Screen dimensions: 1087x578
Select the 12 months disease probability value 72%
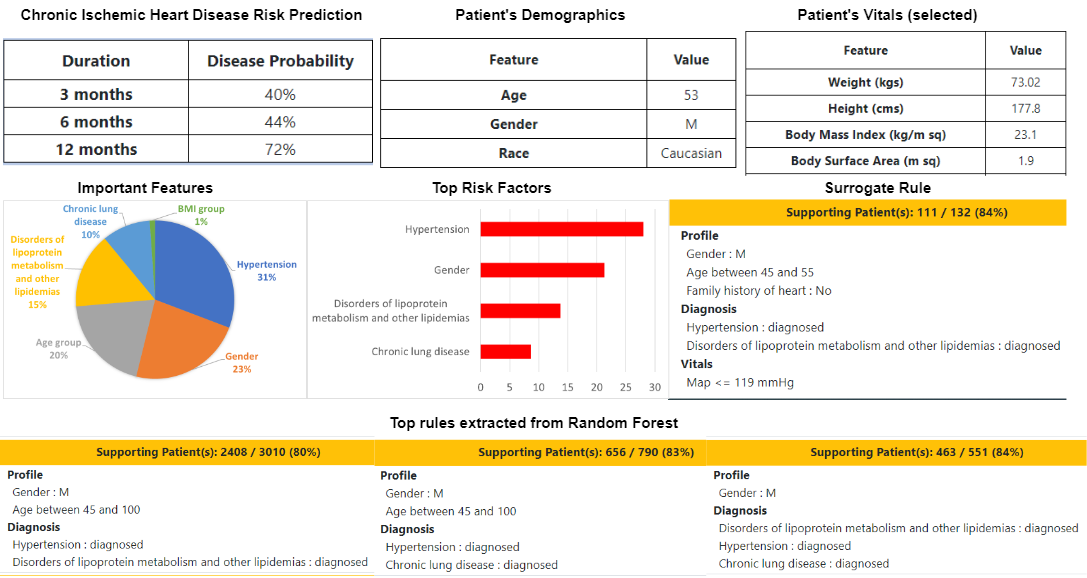click(280, 149)
